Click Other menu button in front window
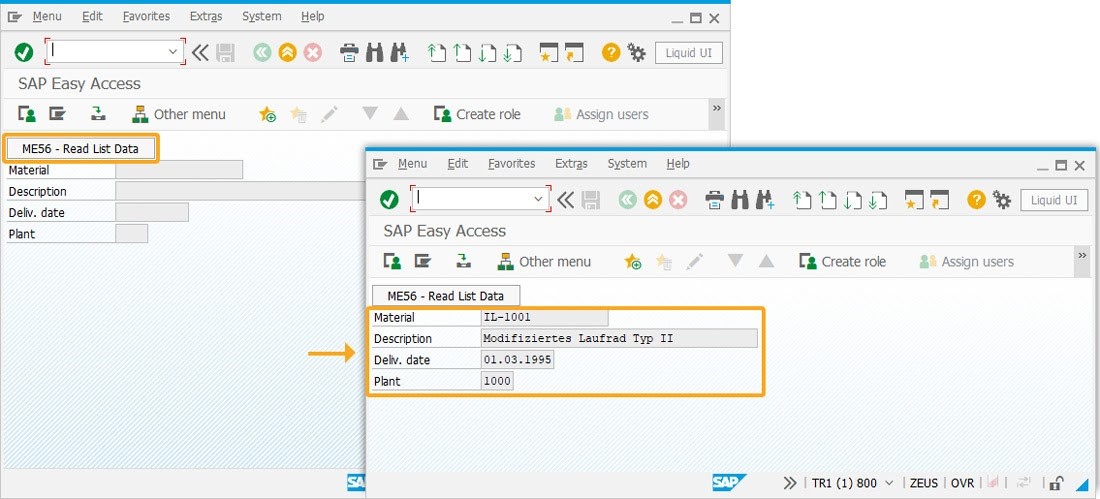This screenshot has width=1100, height=499. [x=544, y=262]
